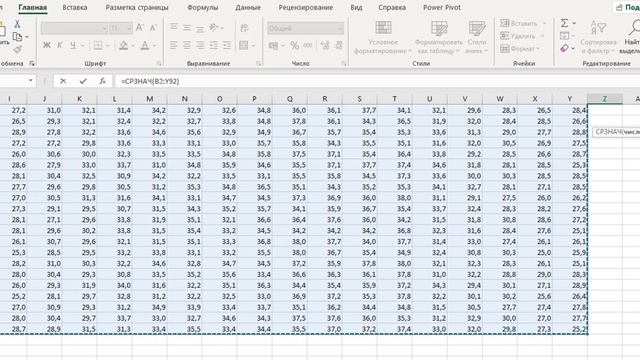640x360 pixels.
Task: Open Шрифт dialog launcher
Action: pos(159,63)
